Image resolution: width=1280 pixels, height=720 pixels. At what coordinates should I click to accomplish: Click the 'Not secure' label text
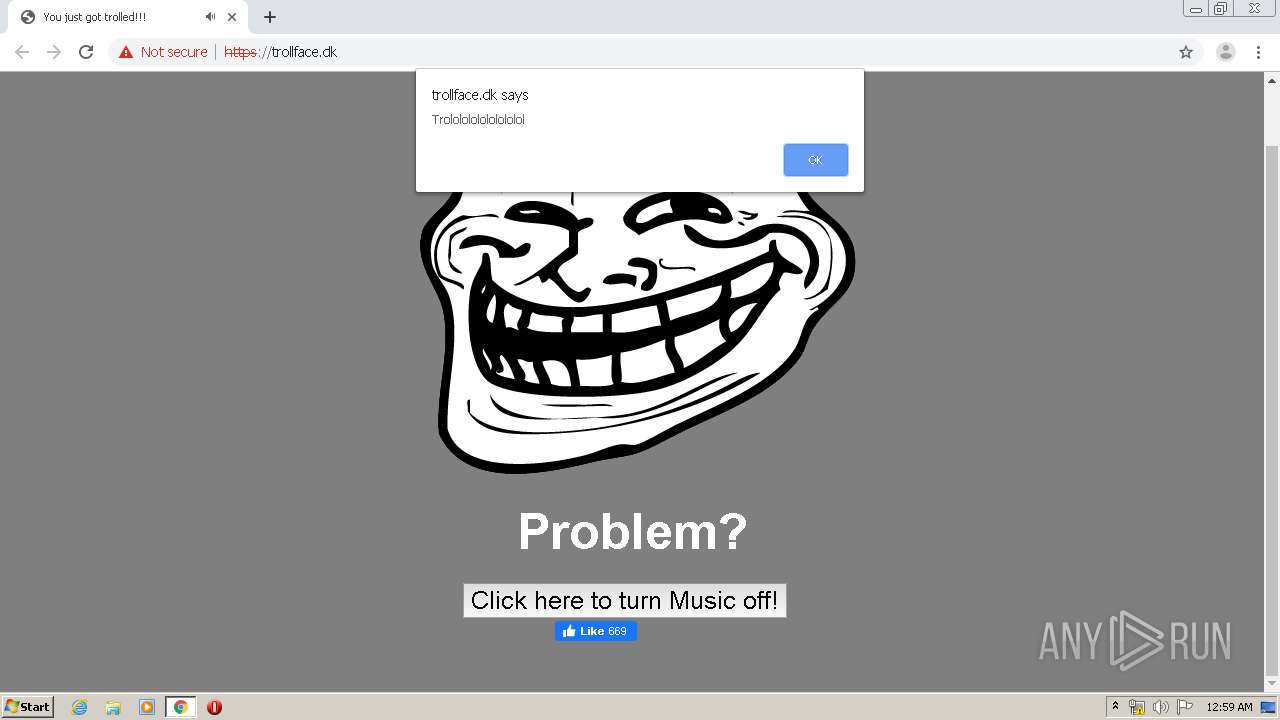pos(174,52)
